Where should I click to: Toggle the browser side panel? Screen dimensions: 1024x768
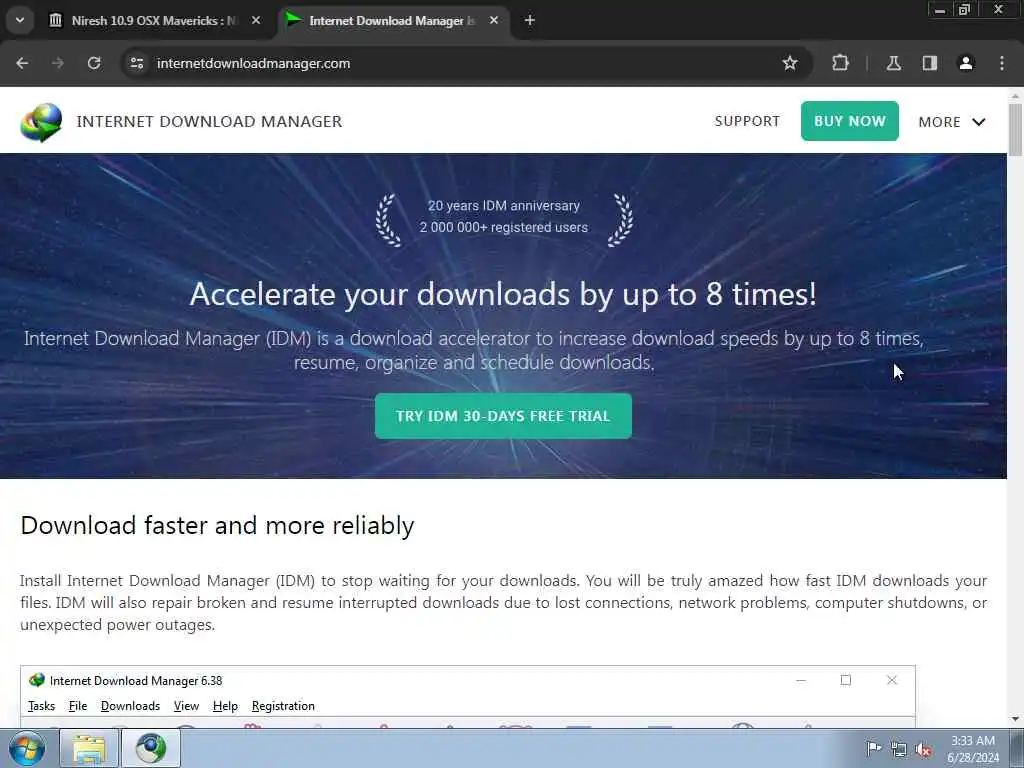click(x=930, y=63)
